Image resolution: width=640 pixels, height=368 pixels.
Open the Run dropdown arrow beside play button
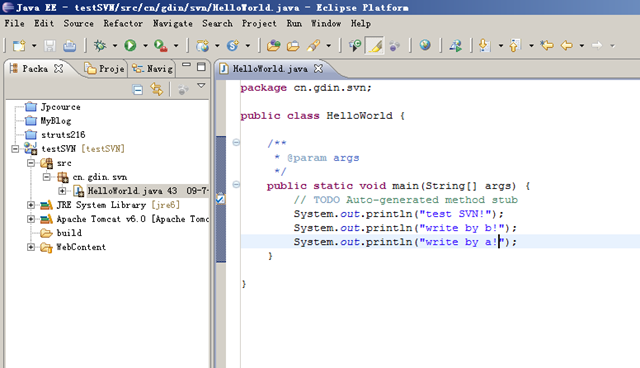[145, 46]
